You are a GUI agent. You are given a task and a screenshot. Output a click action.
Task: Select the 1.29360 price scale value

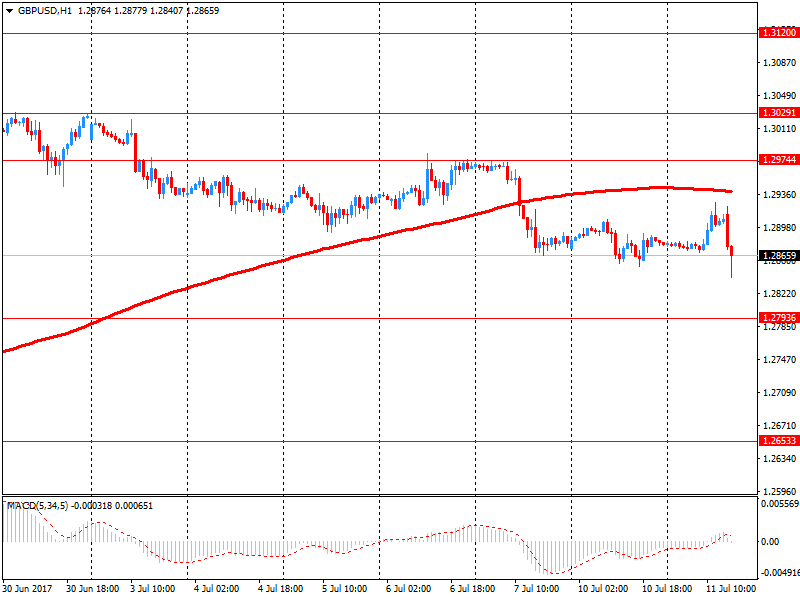(x=779, y=194)
